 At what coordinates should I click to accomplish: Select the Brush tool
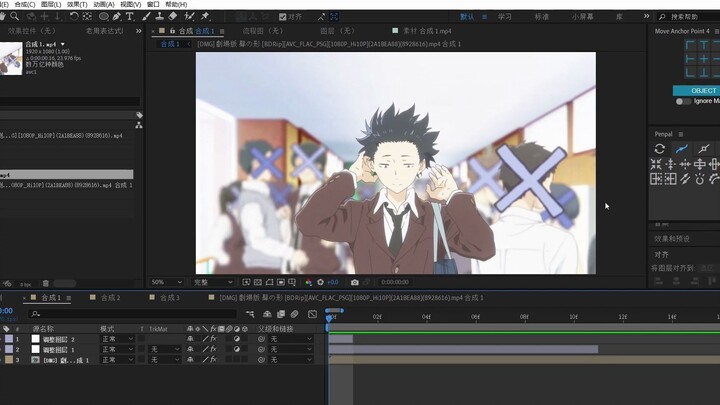[146, 17]
